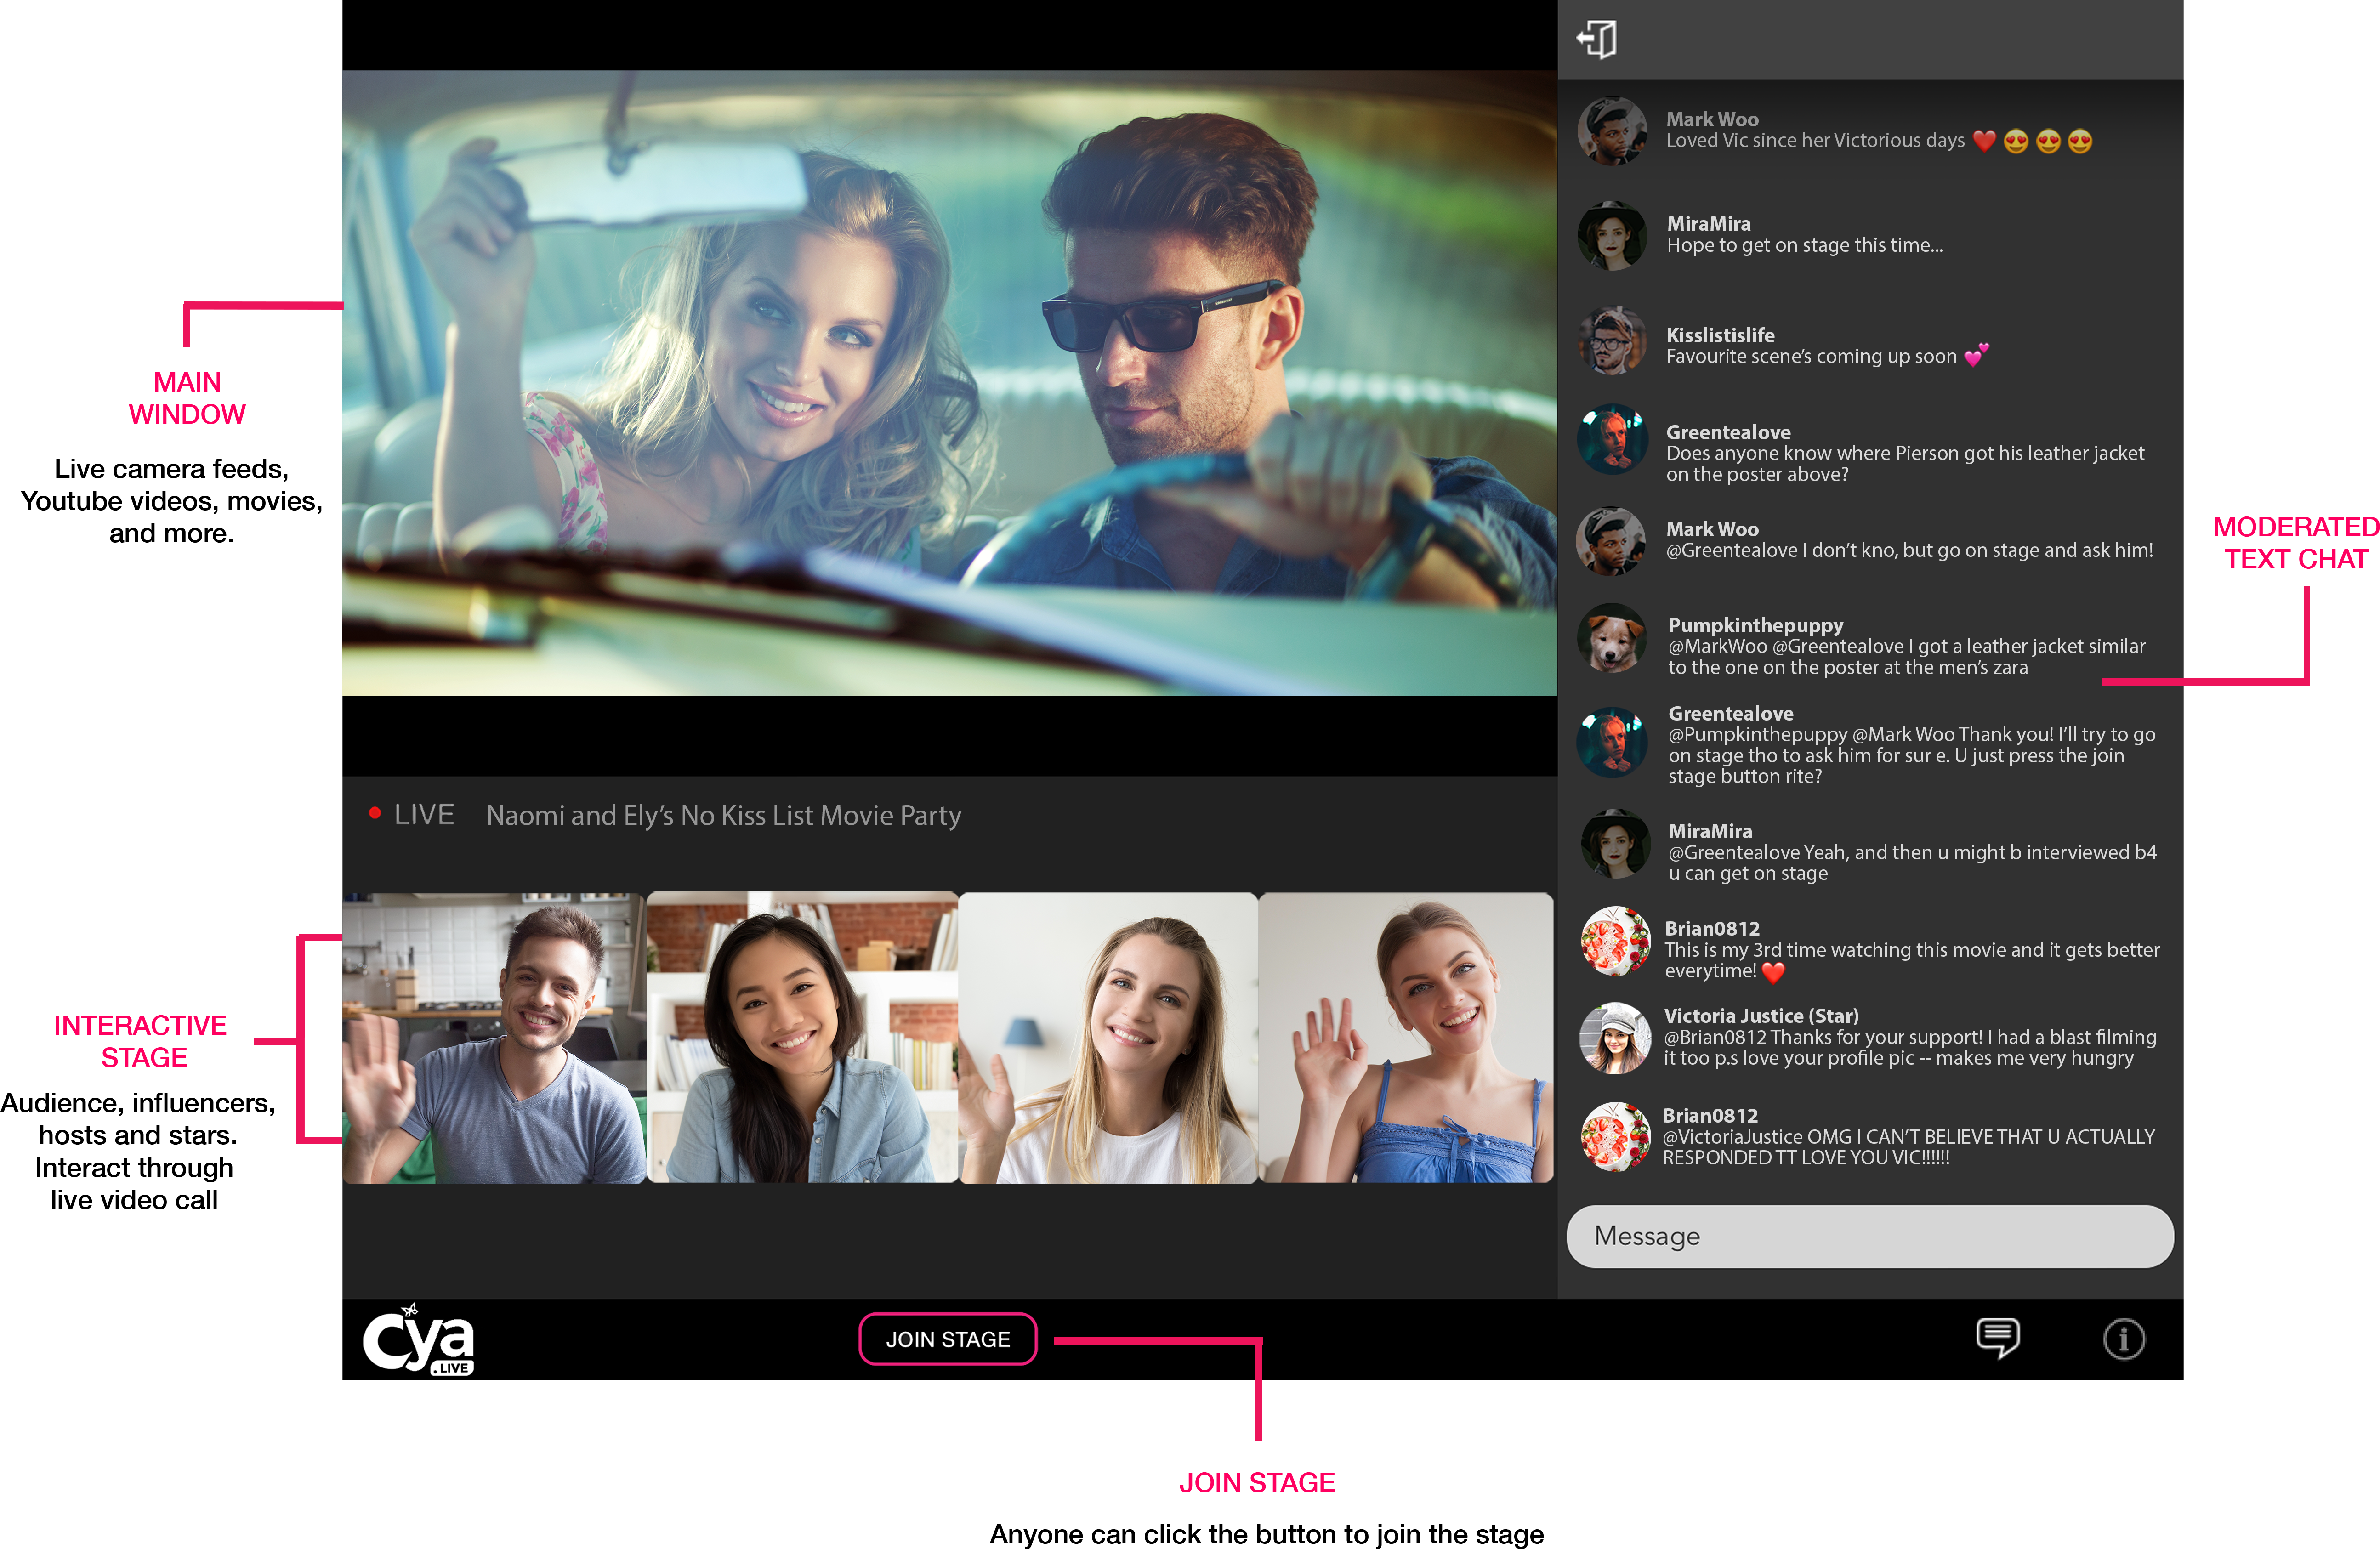Open the info circle icon
The height and width of the screenshot is (1549, 2380).
(x=2123, y=1339)
